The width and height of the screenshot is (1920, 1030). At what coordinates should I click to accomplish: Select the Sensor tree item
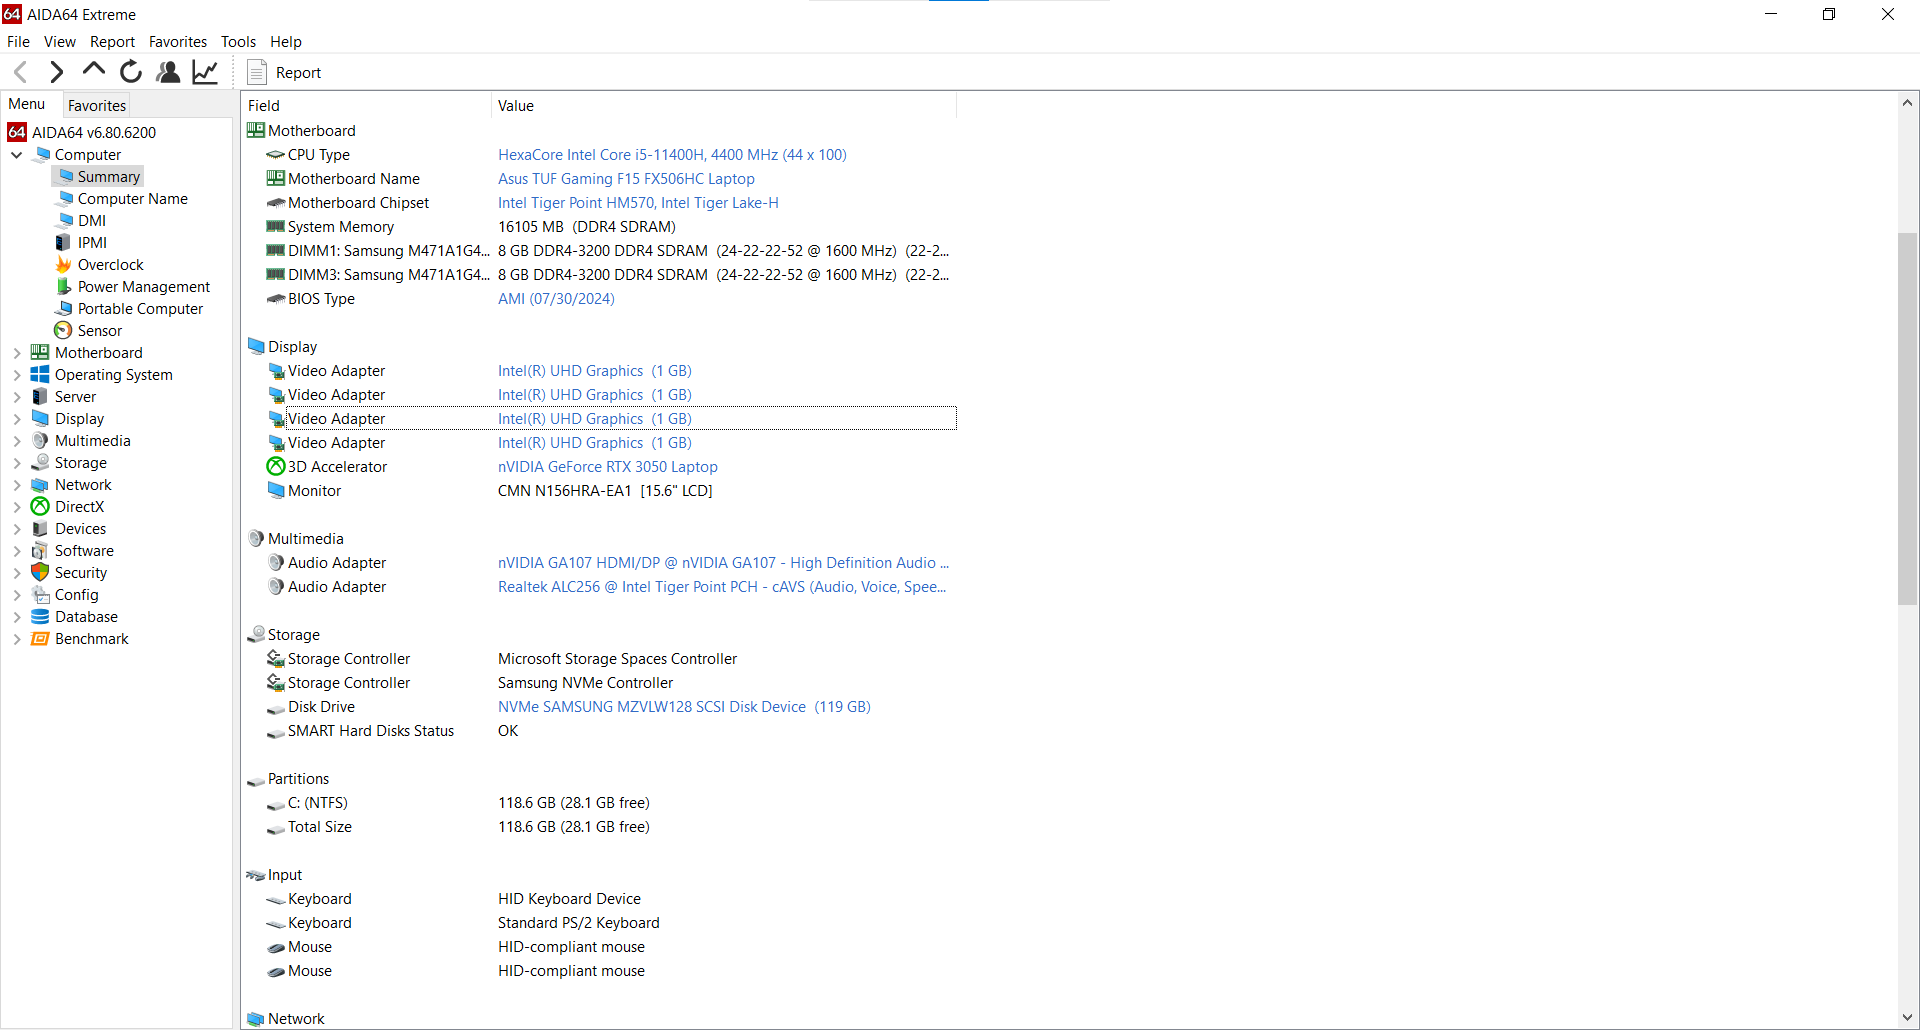click(x=99, y=331)
